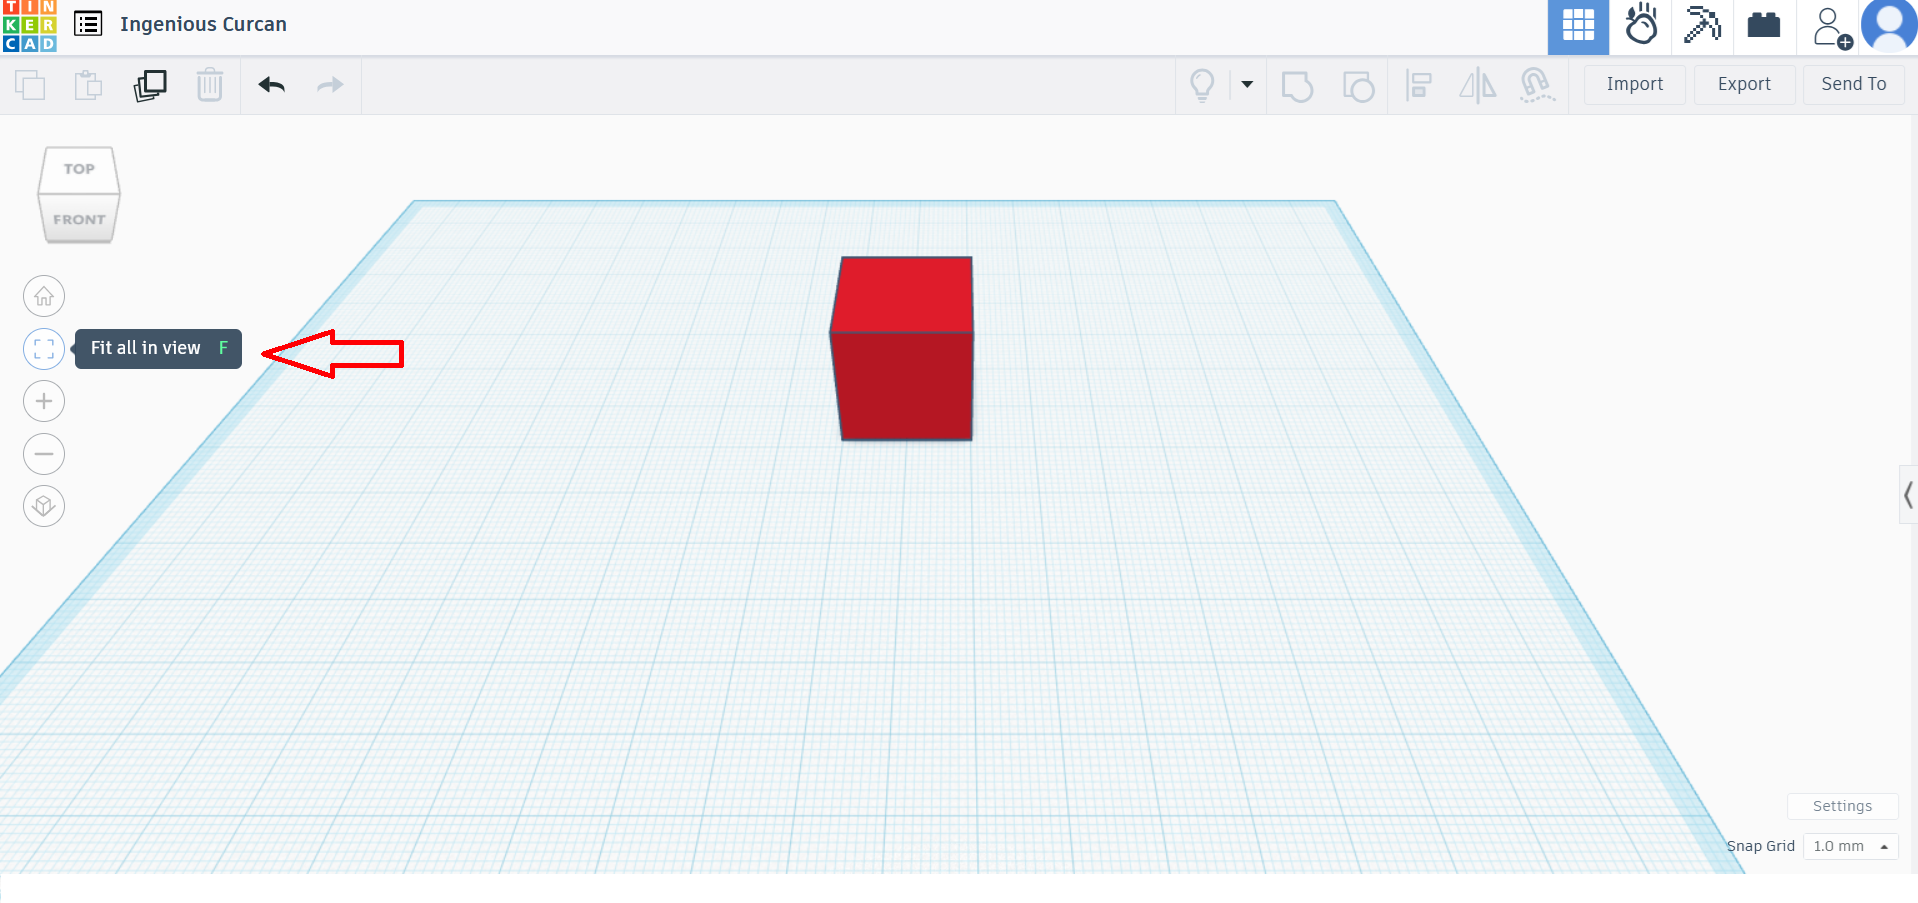1918x903 pixels.
Task: Click the Home view button
Action: coord(44,296)
